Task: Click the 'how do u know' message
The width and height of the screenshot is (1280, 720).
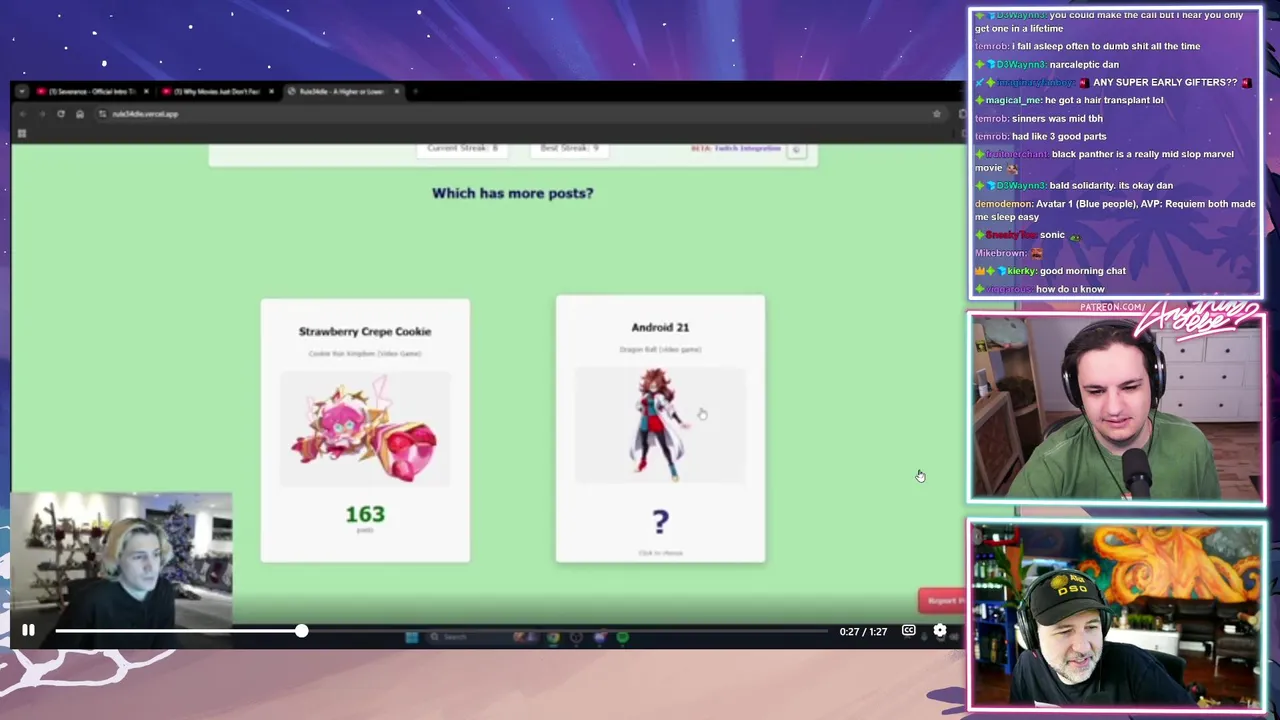Action: tap(1040, 289)
